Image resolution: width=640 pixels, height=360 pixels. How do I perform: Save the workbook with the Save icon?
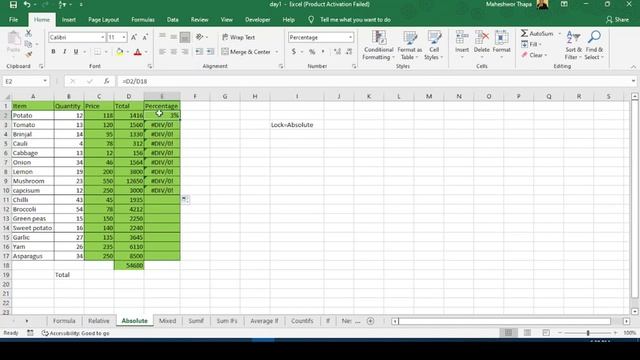pos(13,4)
